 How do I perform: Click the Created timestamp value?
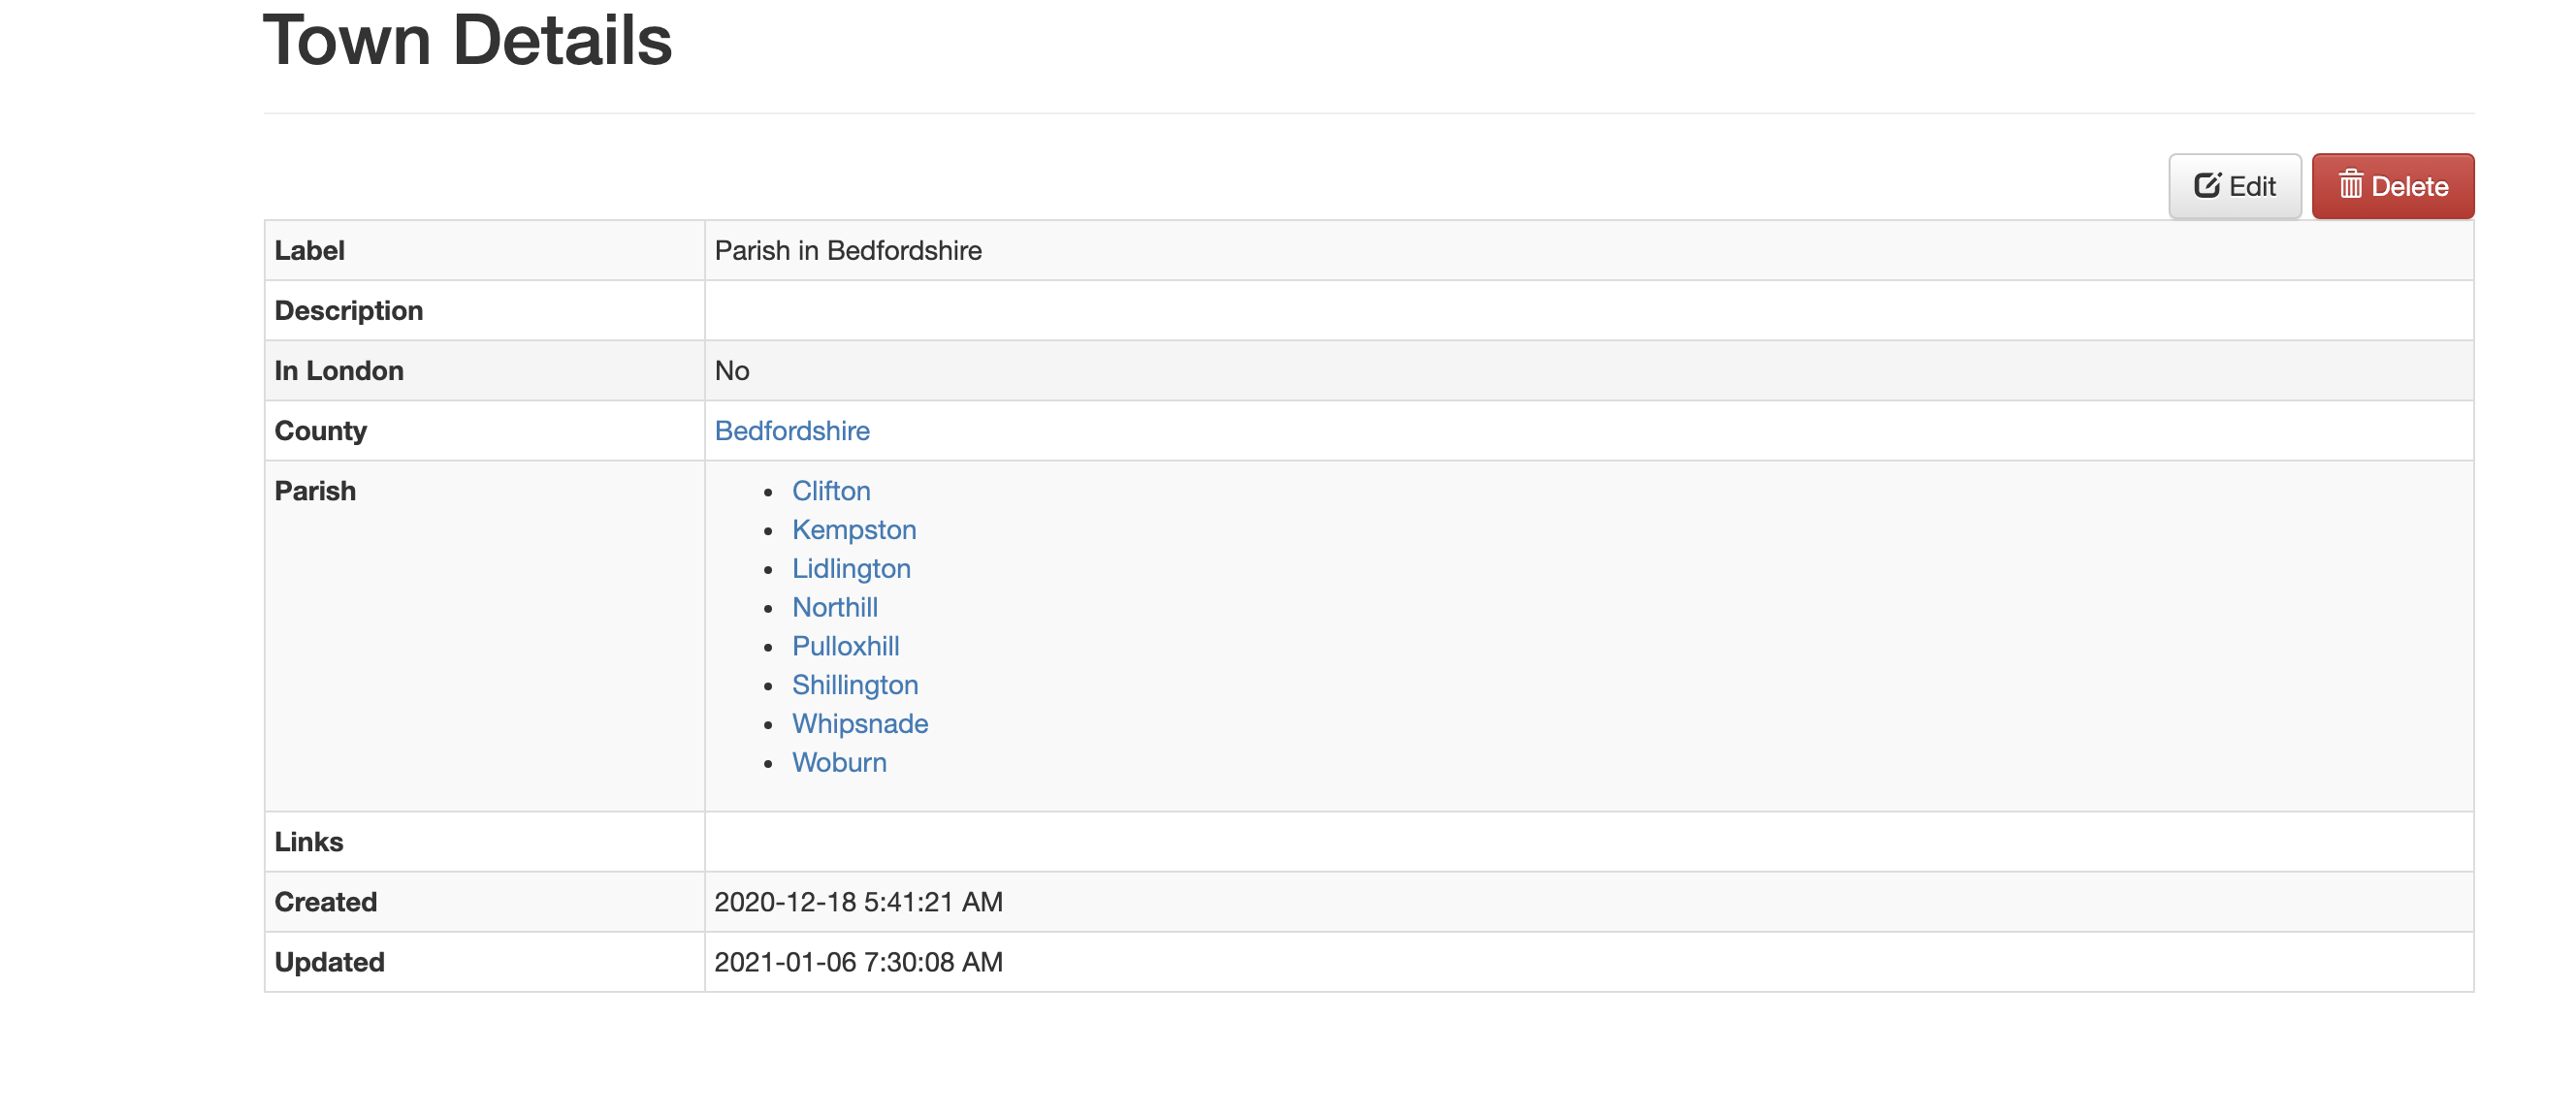click(857, 902)
